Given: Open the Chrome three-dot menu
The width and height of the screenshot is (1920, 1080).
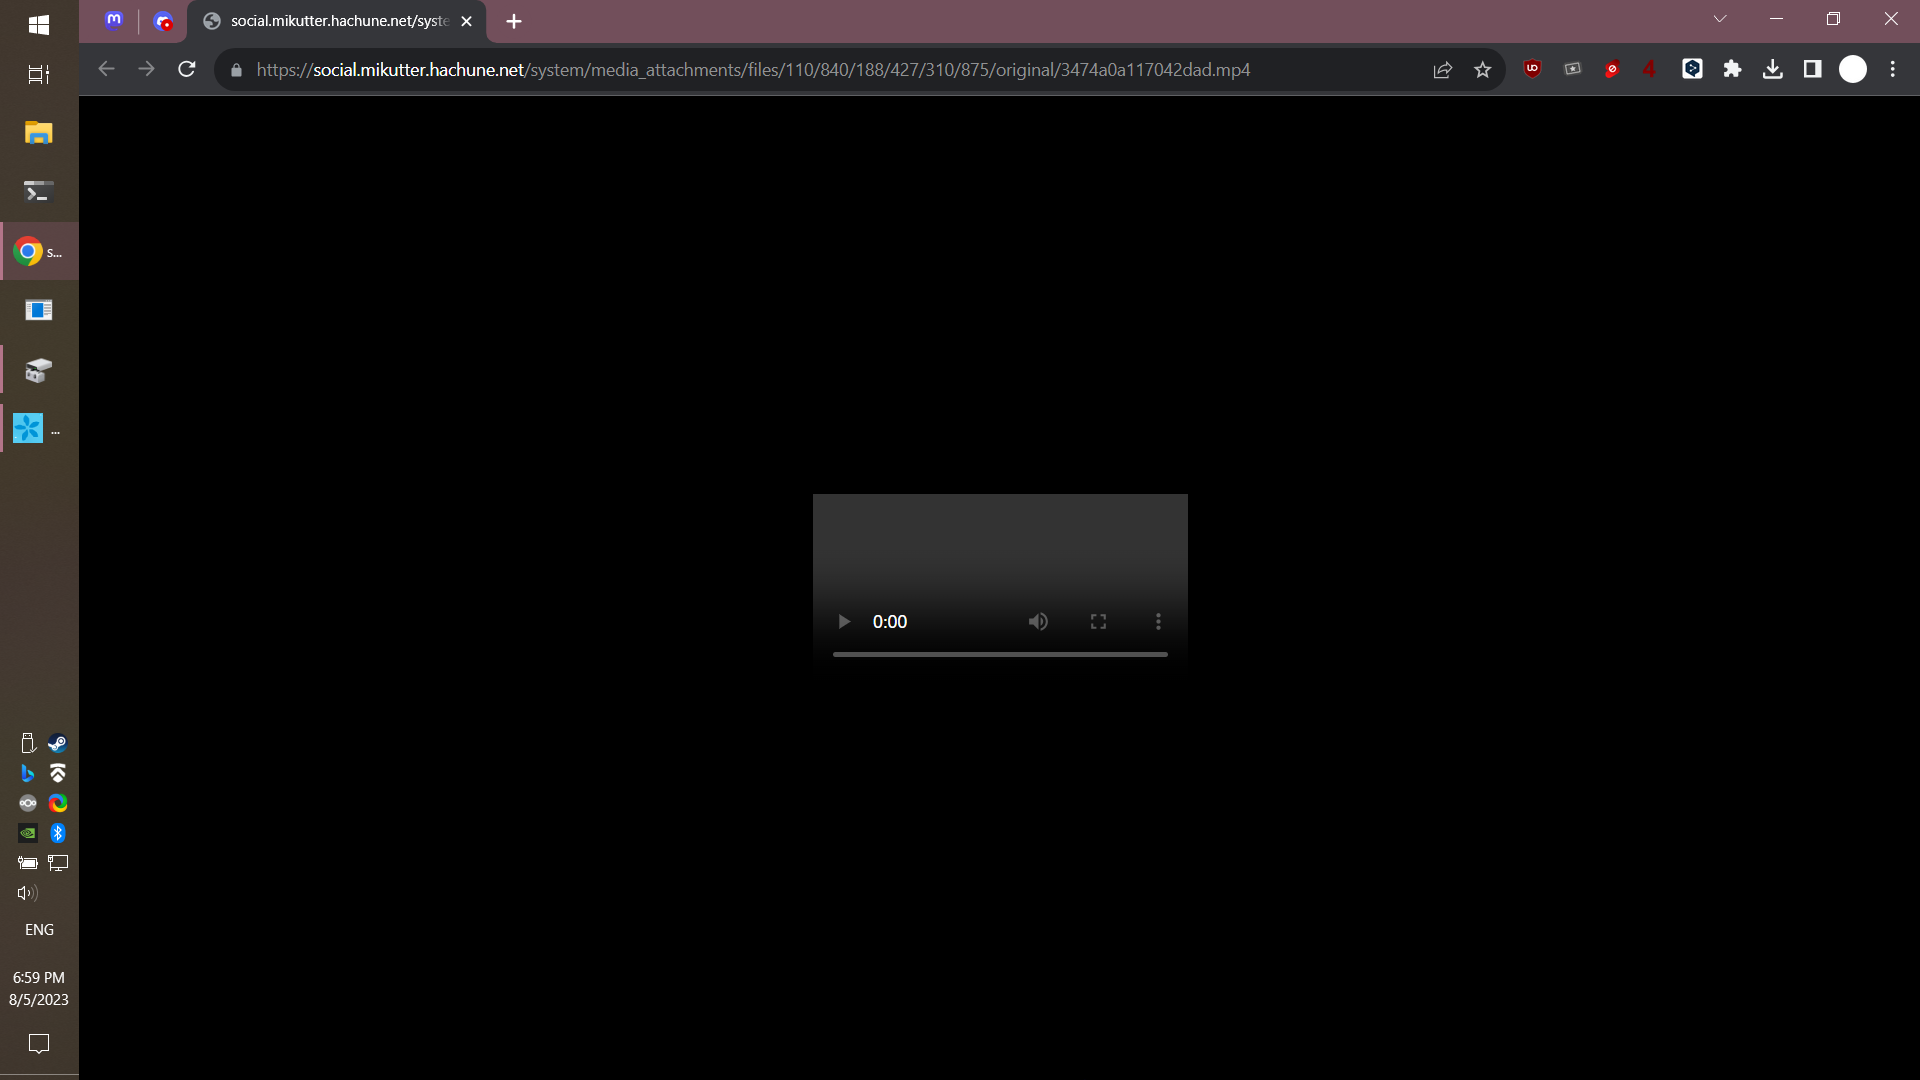Looking at the screenshot, I should 1892,69.
